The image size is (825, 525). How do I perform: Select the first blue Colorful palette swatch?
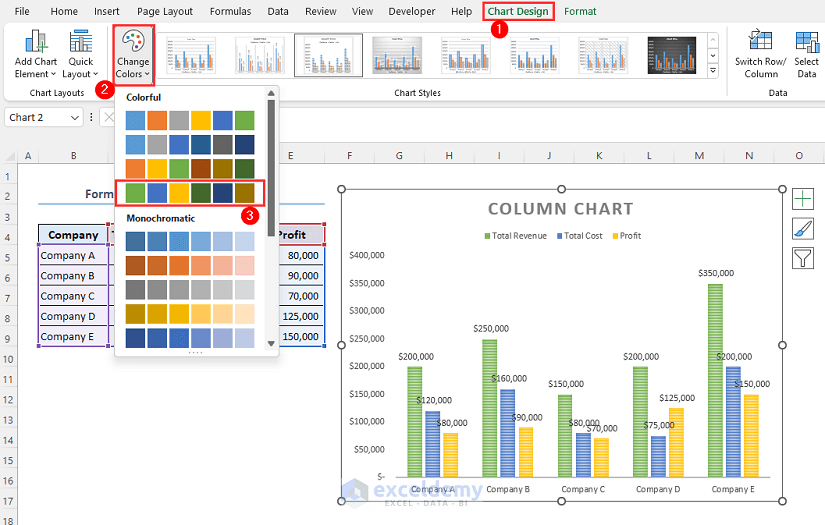click(135, 120)
